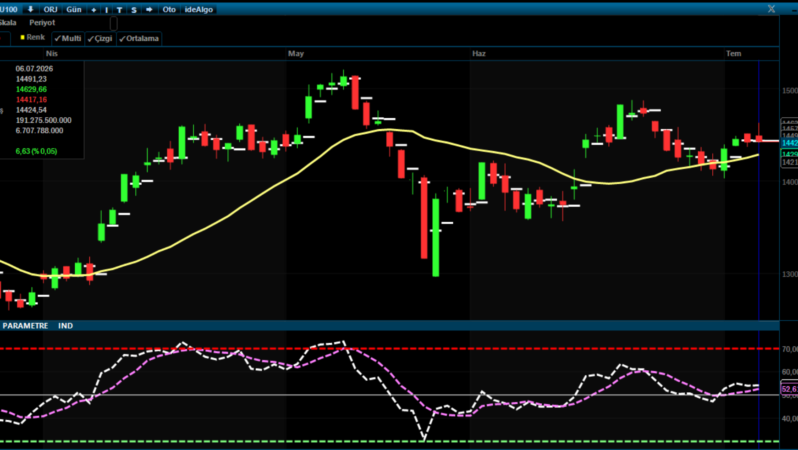Click the right-arrow toolbar icon
798x450 pixels.
(149, 10)
